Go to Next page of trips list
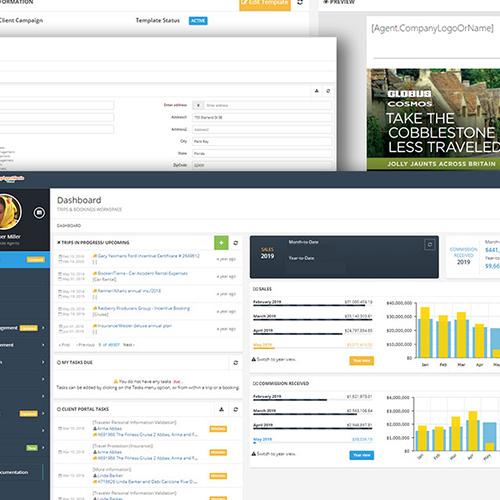 129,345
